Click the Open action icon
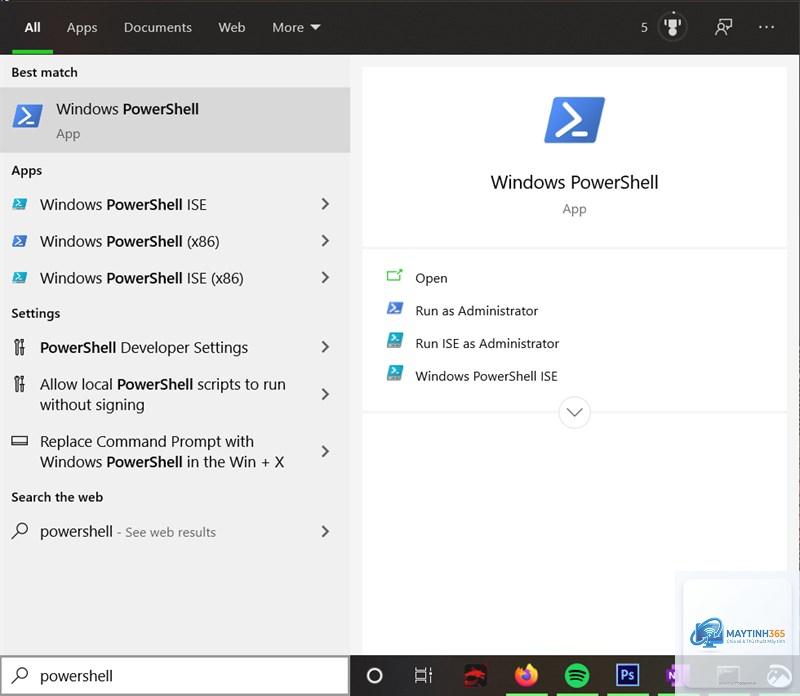The width and height of the screenshot is (800, 696). tap(394, 276)
